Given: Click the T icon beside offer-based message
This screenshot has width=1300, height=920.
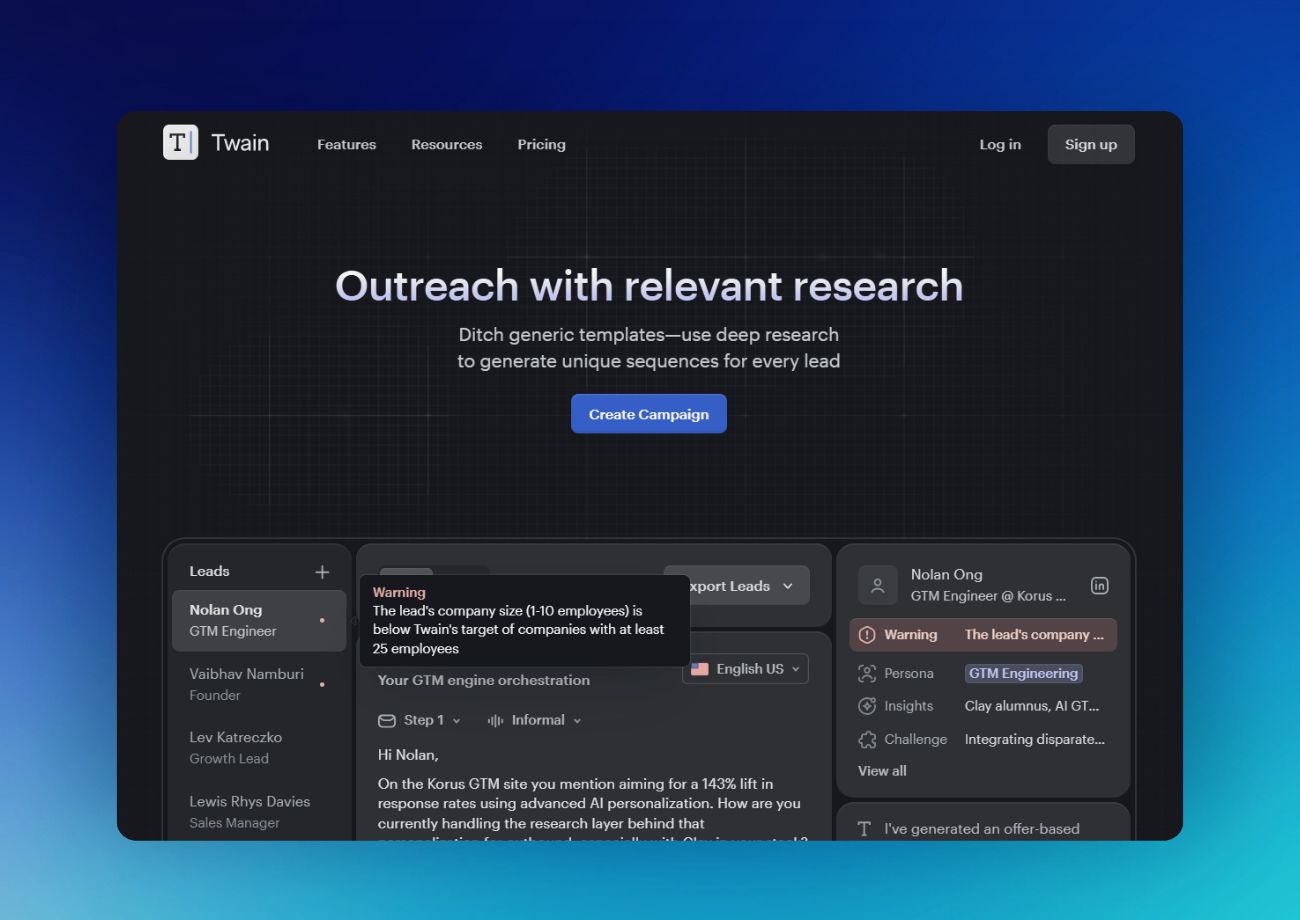Looking at the screenshot, I should point(865,829).
